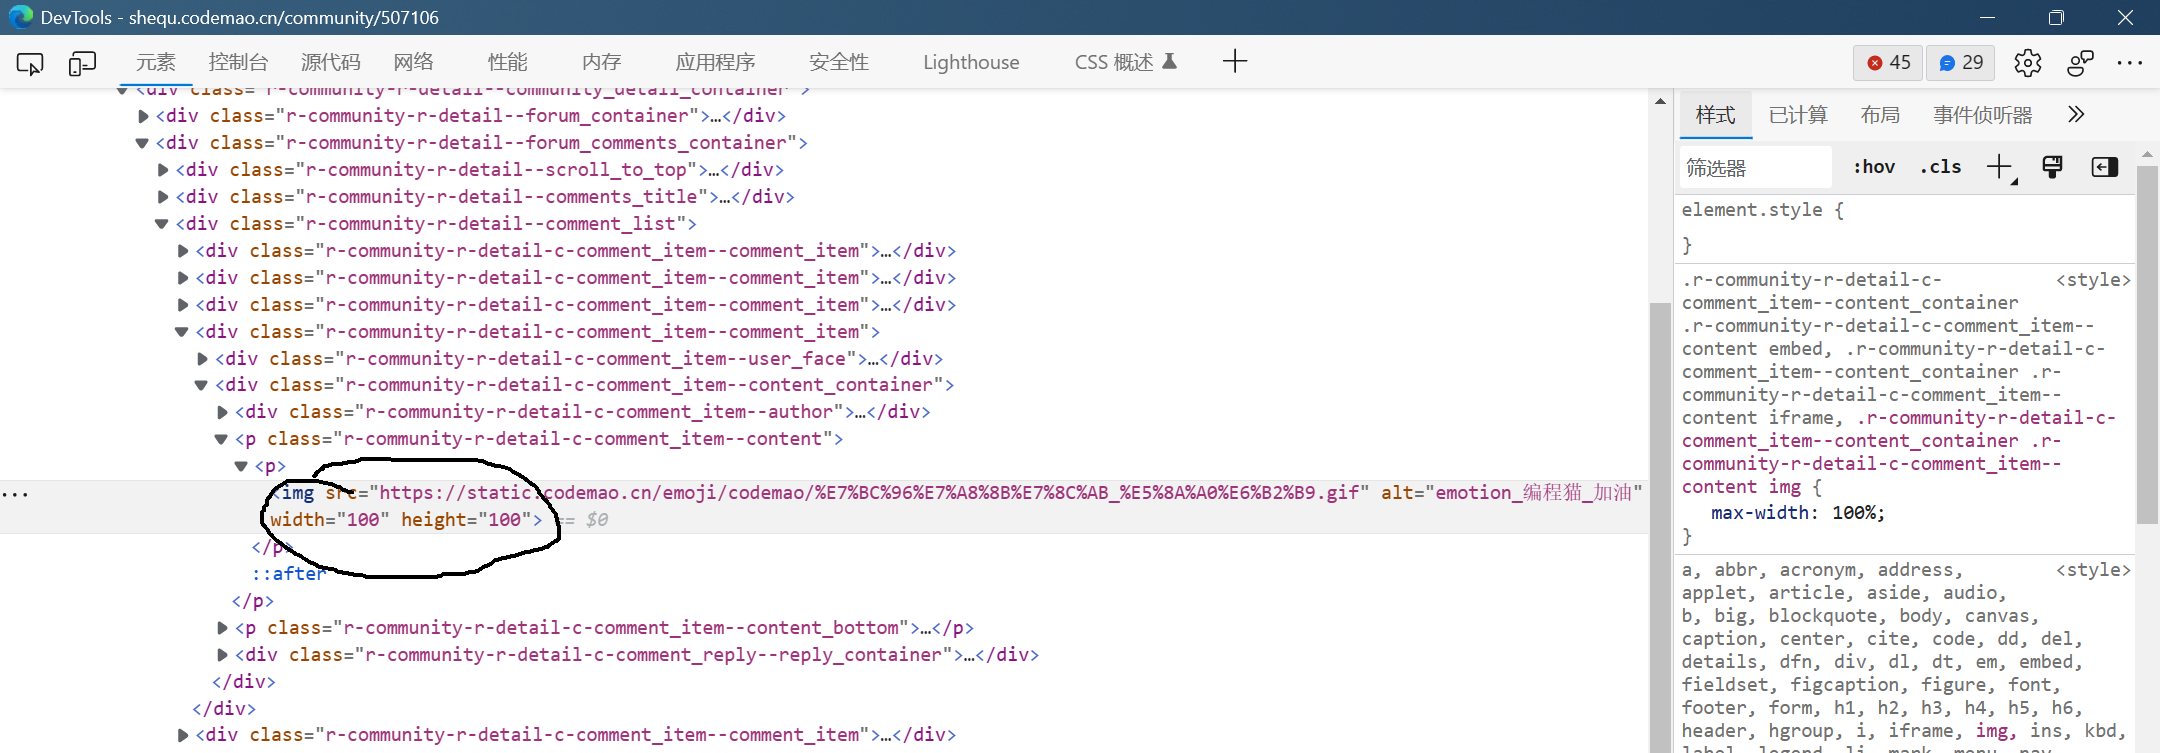Go to the 内存 tab
This screenshot has height=753, width=2160.
(602, 62)
